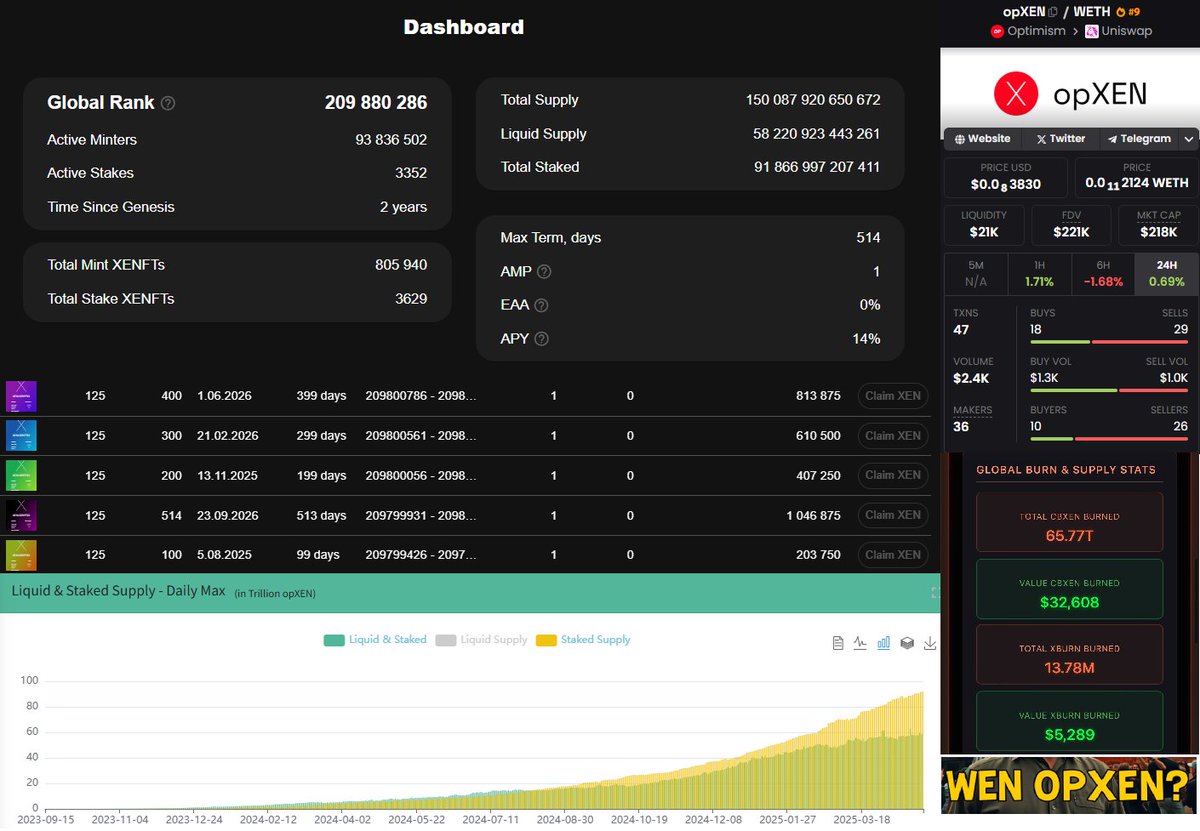This screenshot has width=1200, height=831.
Task: Click Claim XEN for 203 750 row
Action: [893, 555]
